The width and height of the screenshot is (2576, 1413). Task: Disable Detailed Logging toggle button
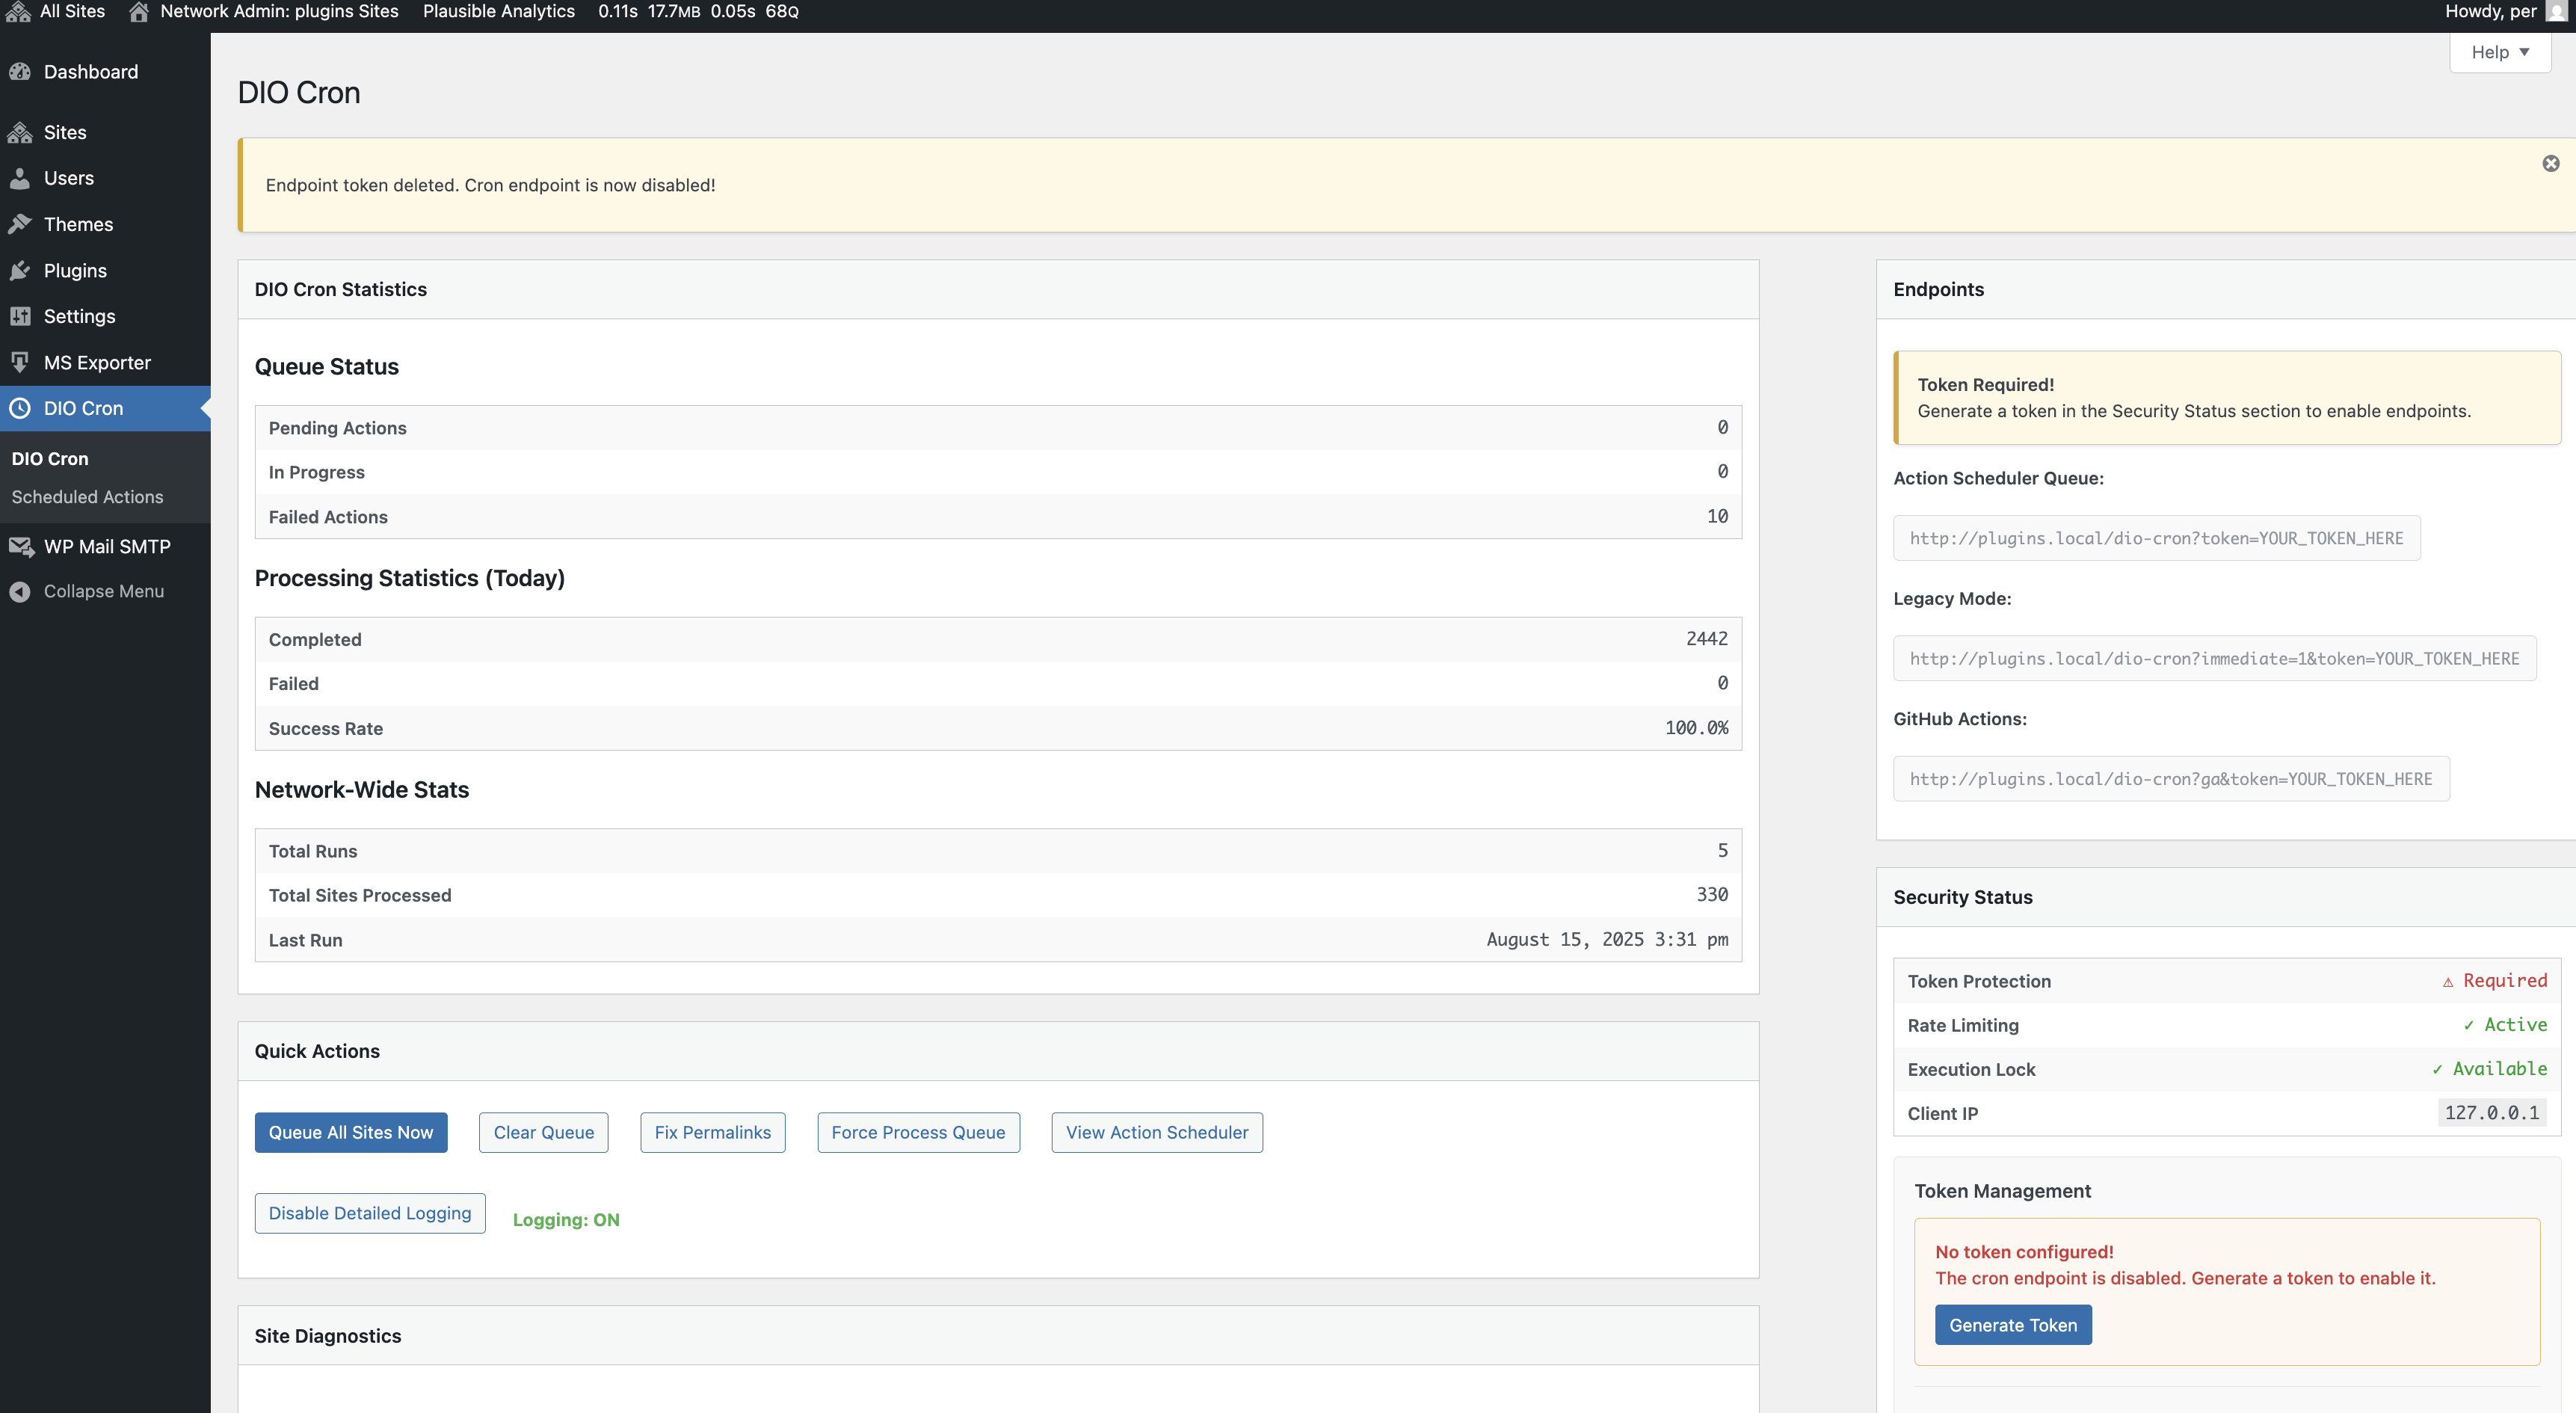pyautogui.click(x=369, y=1212)
